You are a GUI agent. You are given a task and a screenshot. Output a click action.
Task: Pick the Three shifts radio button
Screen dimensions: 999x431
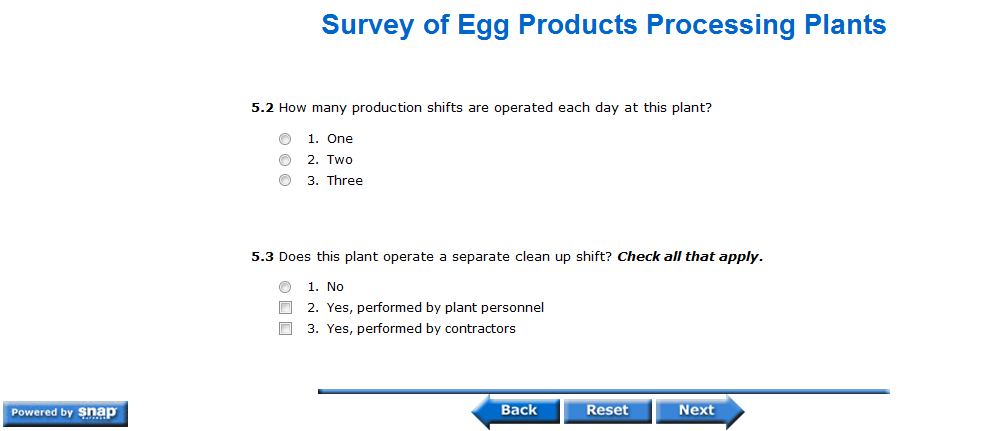click(285, 181)
